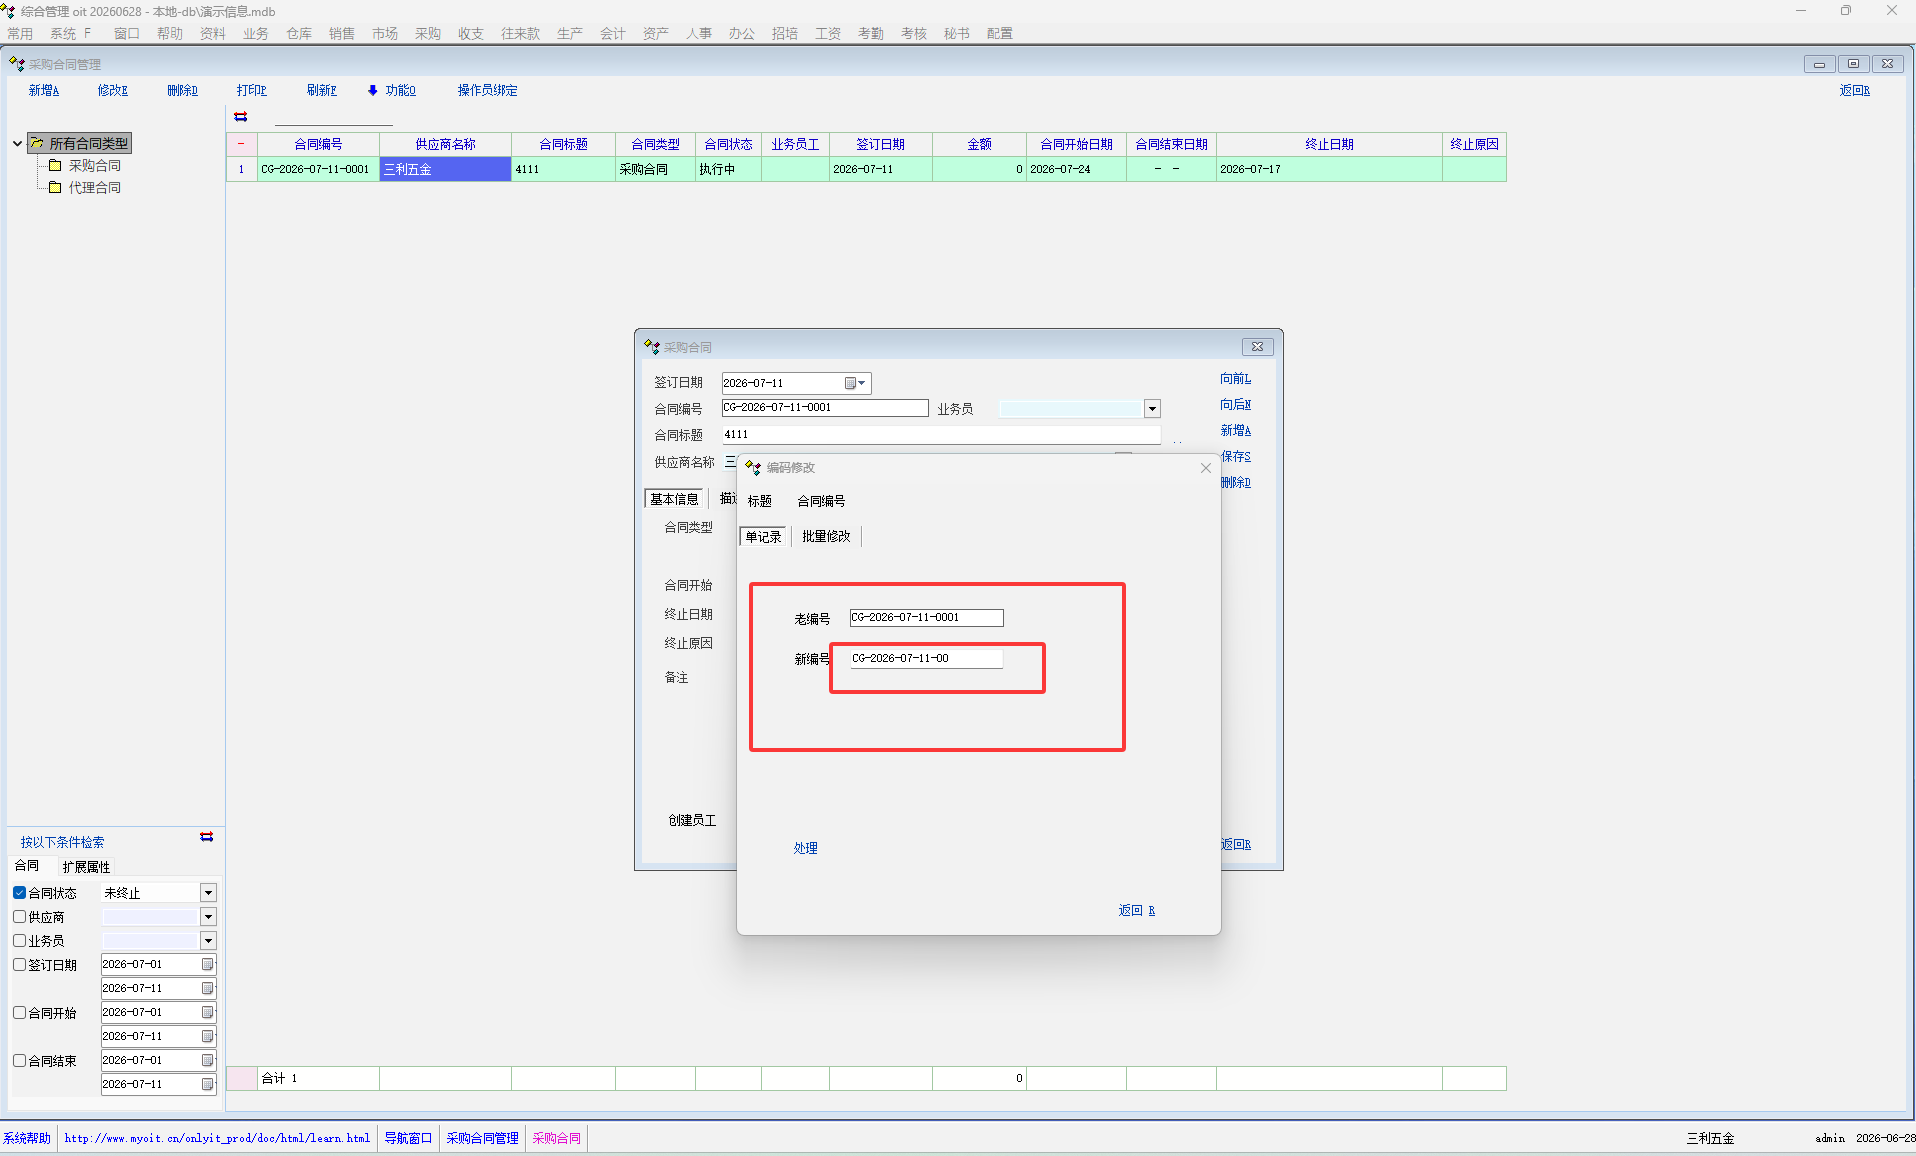Open the calendar picker for 签订日期 in dialog
The image size is (1916, 1156).
click(x=855, y=383)
